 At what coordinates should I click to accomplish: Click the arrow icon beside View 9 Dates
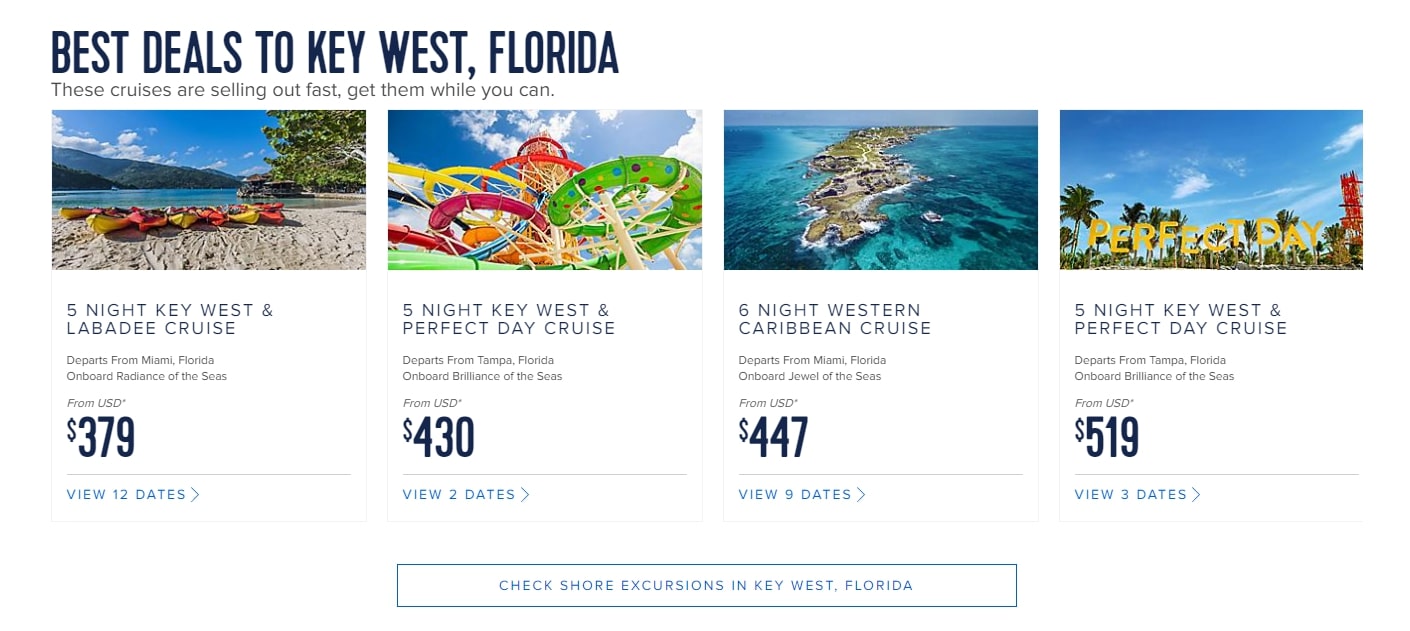pos(861,494)
